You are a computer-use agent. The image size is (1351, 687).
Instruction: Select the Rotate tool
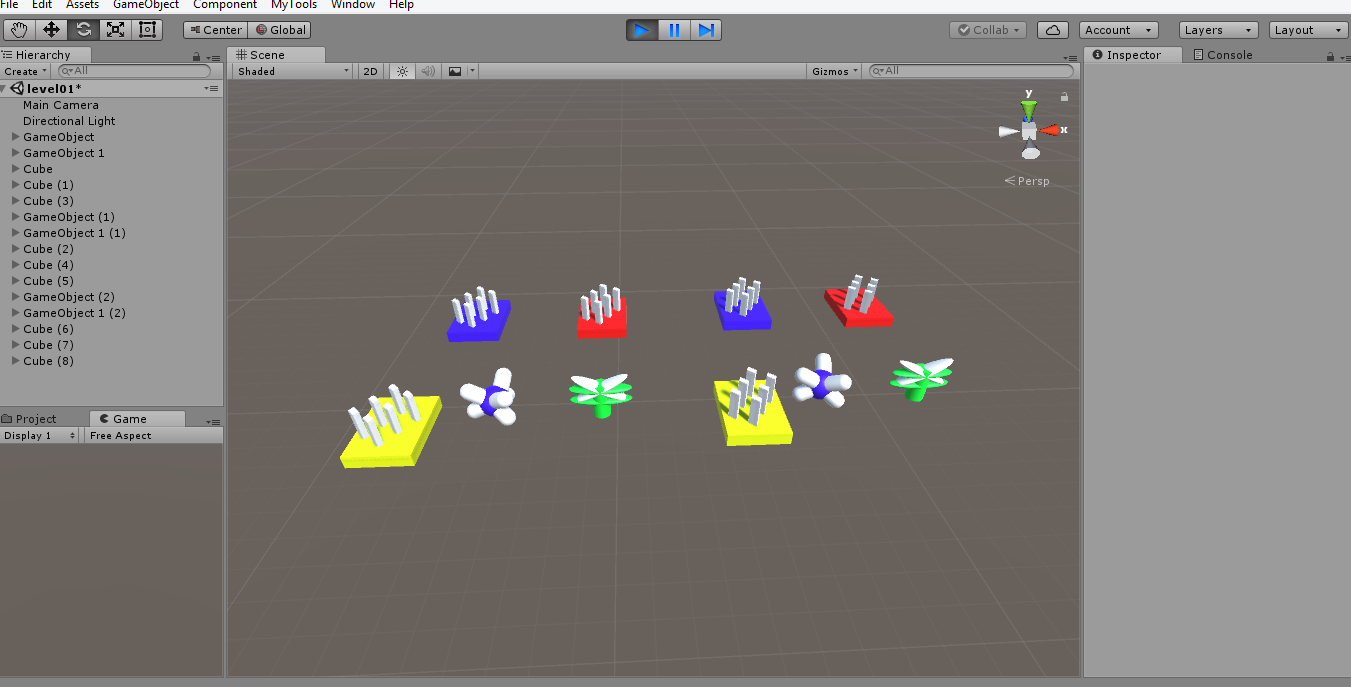tap(85, 30)
